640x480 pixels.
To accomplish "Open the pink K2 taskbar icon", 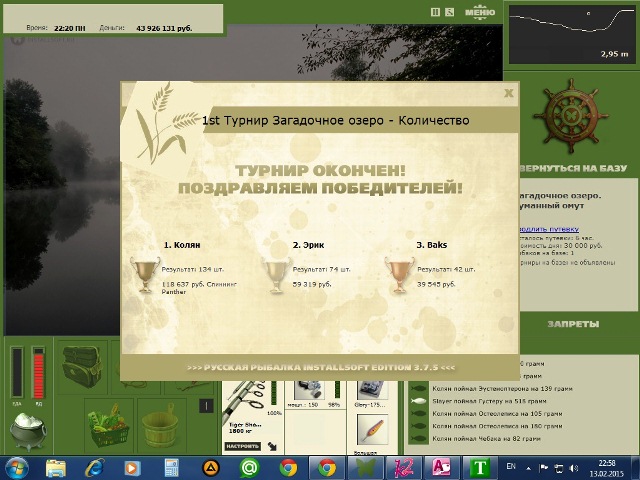I will click(x=403, y=468).
